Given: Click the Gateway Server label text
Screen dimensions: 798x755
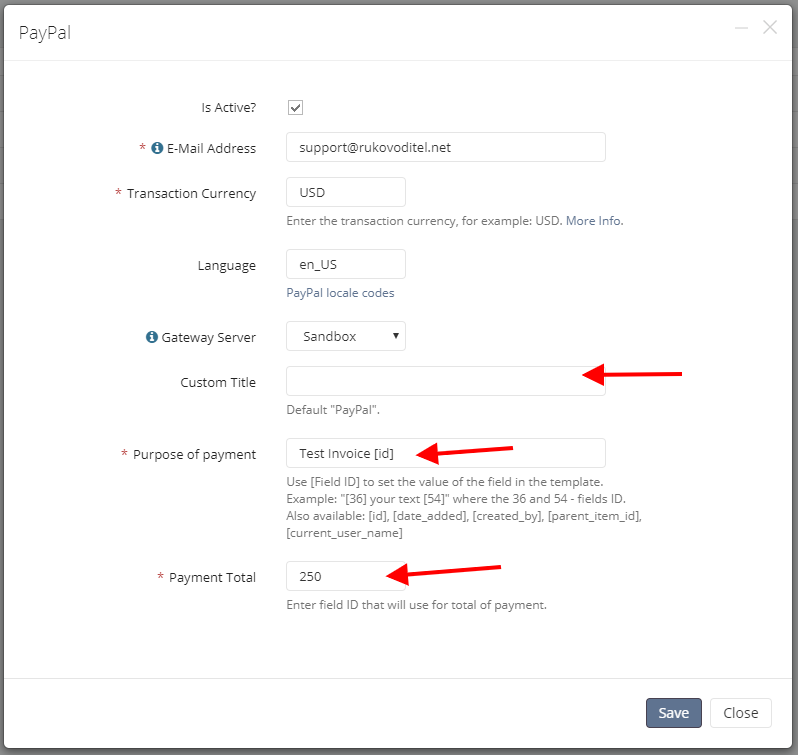Looking at the screenshot, I should pyautogui.click(x=209, y=337).
